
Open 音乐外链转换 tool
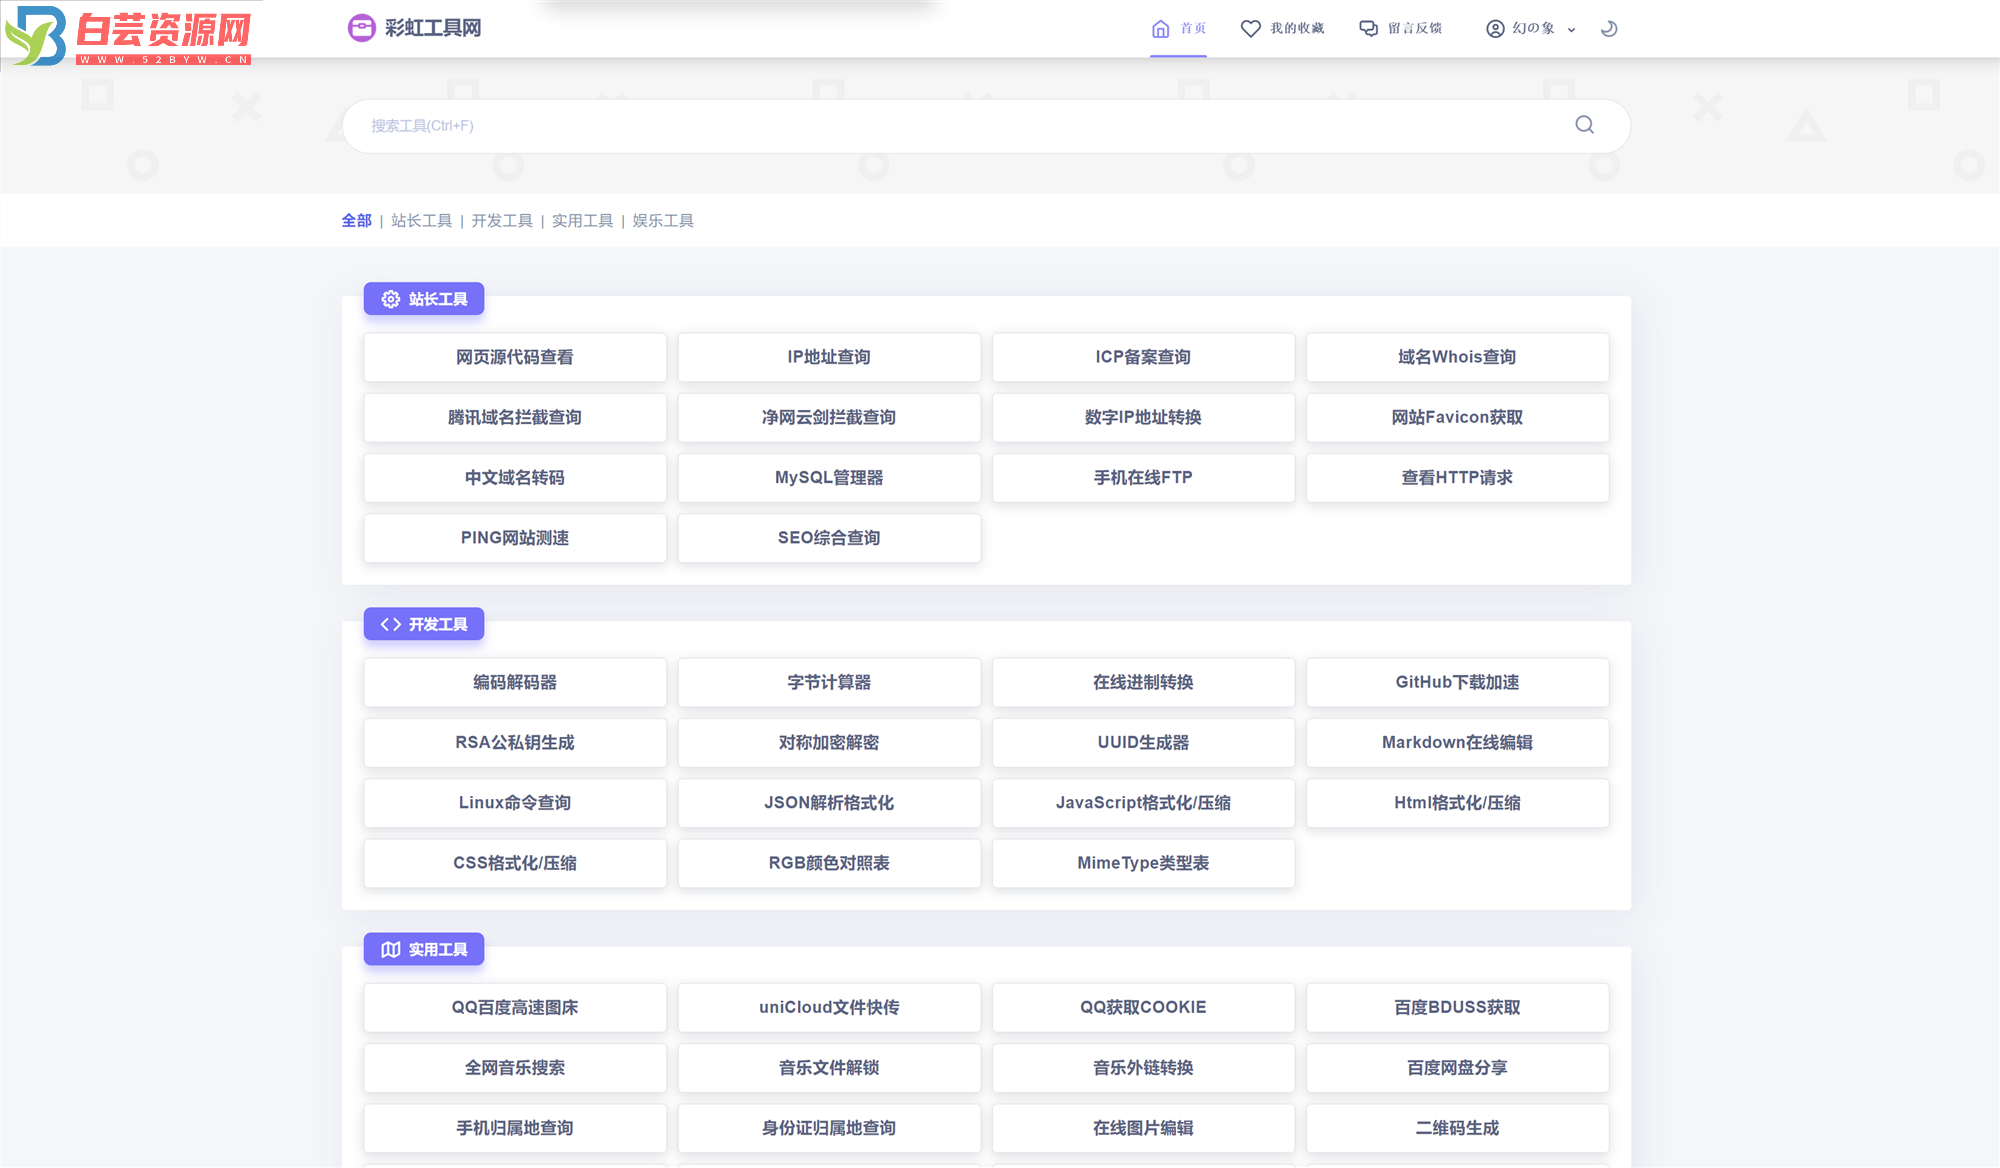point(1143,1068)
